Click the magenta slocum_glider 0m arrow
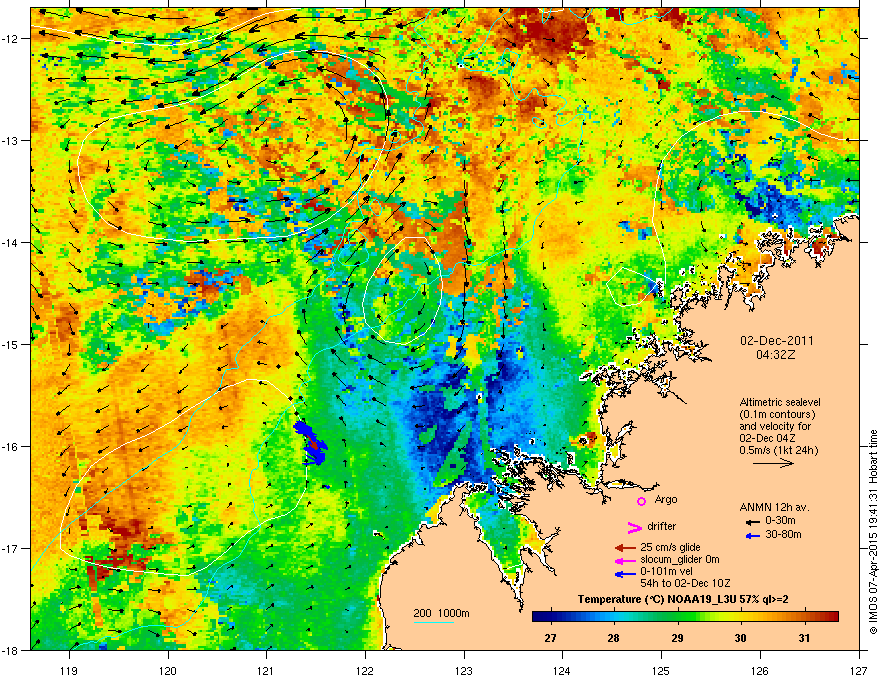The image size is (880, 680). [625, 560]
